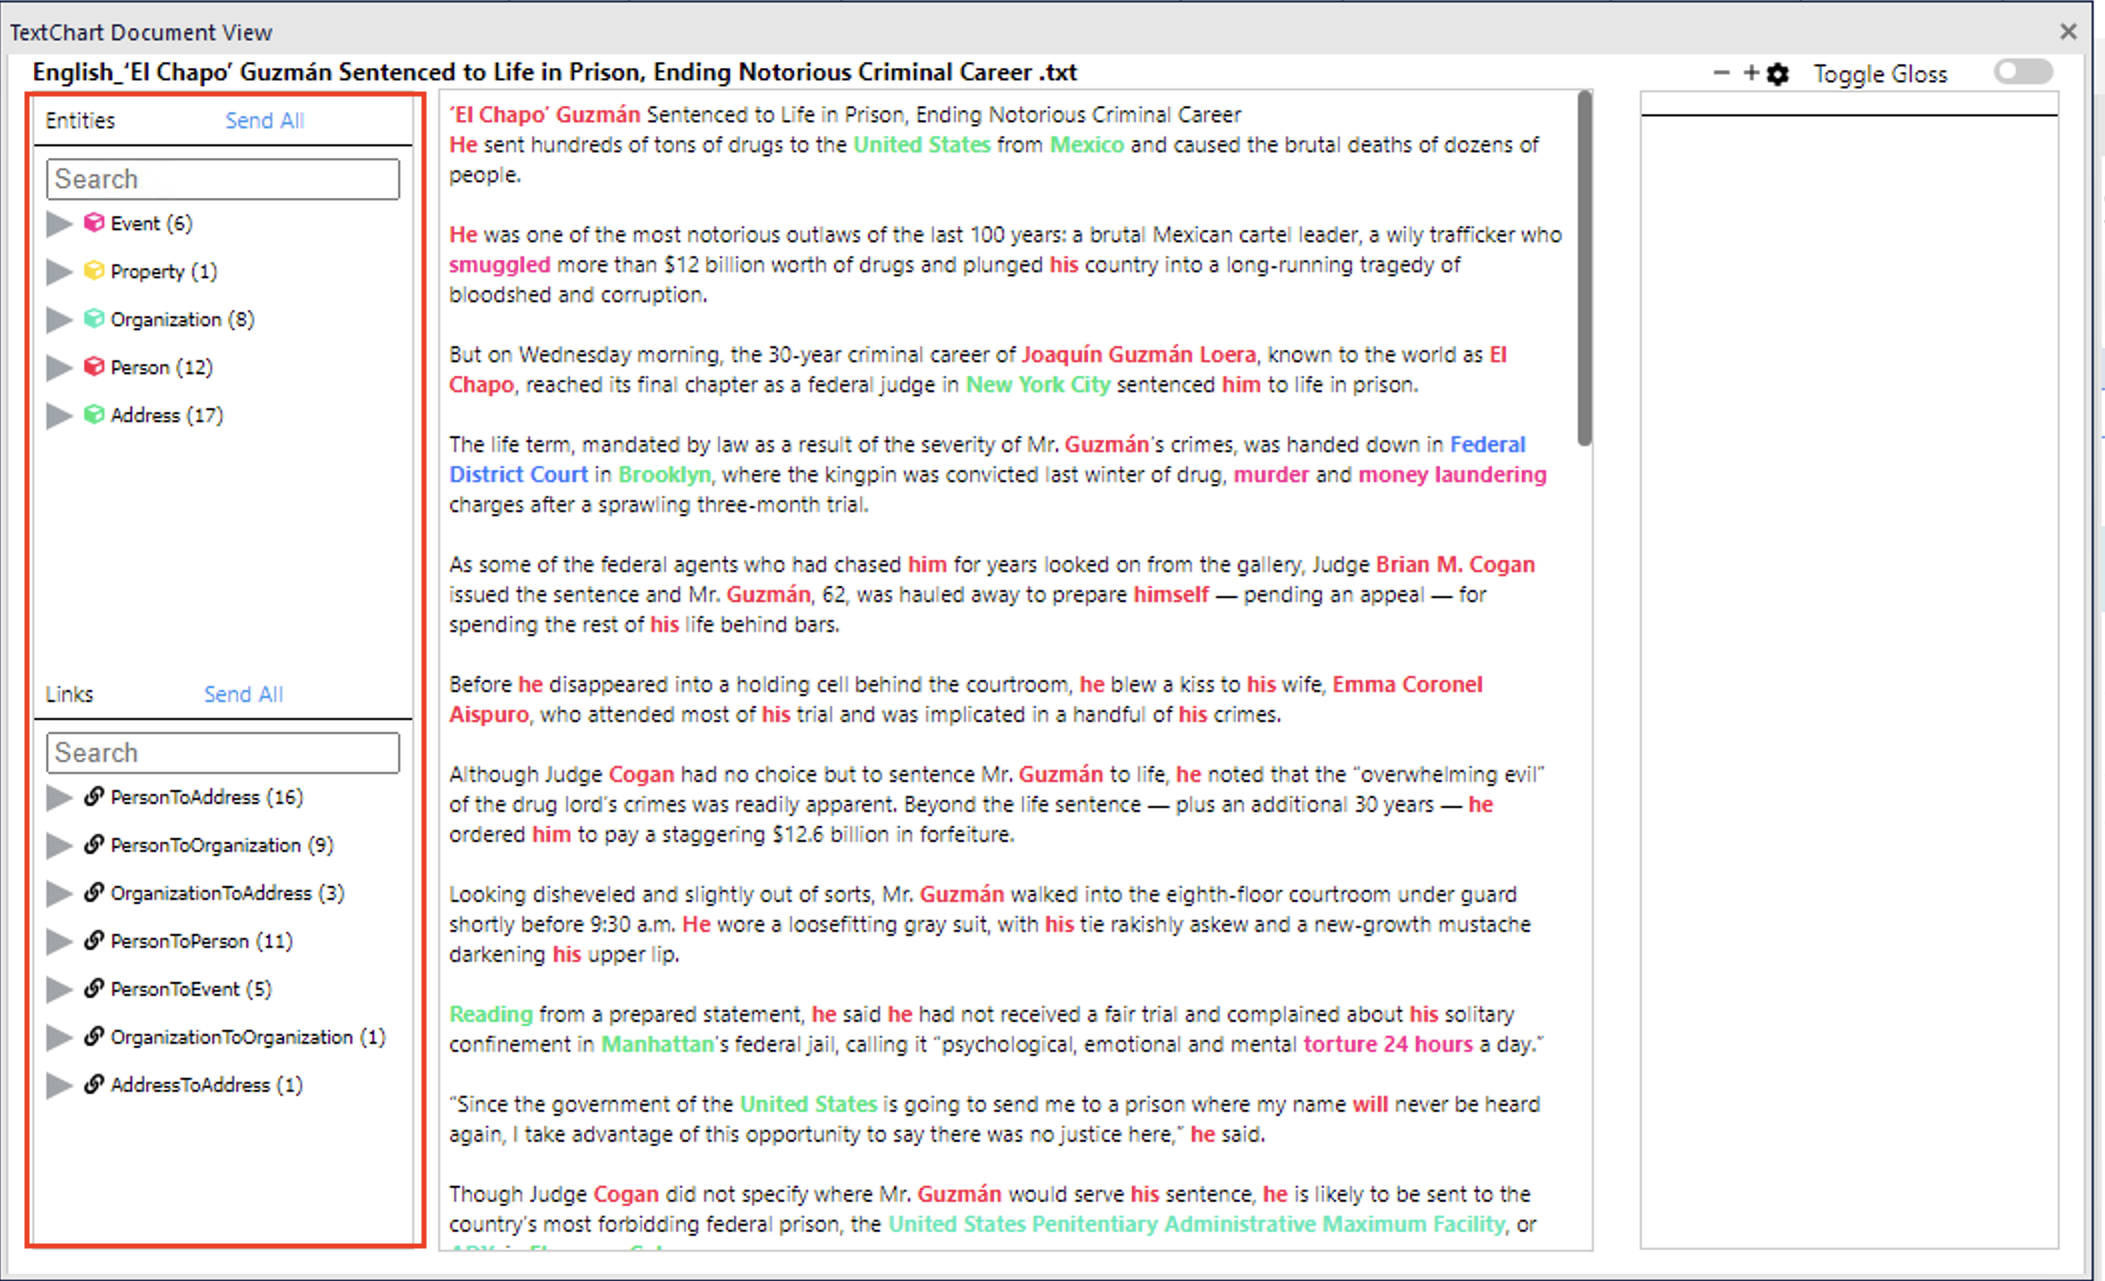Expand the Event (6) entity group
This screenshot has width=2105, height=1281.
coord(57,223)
